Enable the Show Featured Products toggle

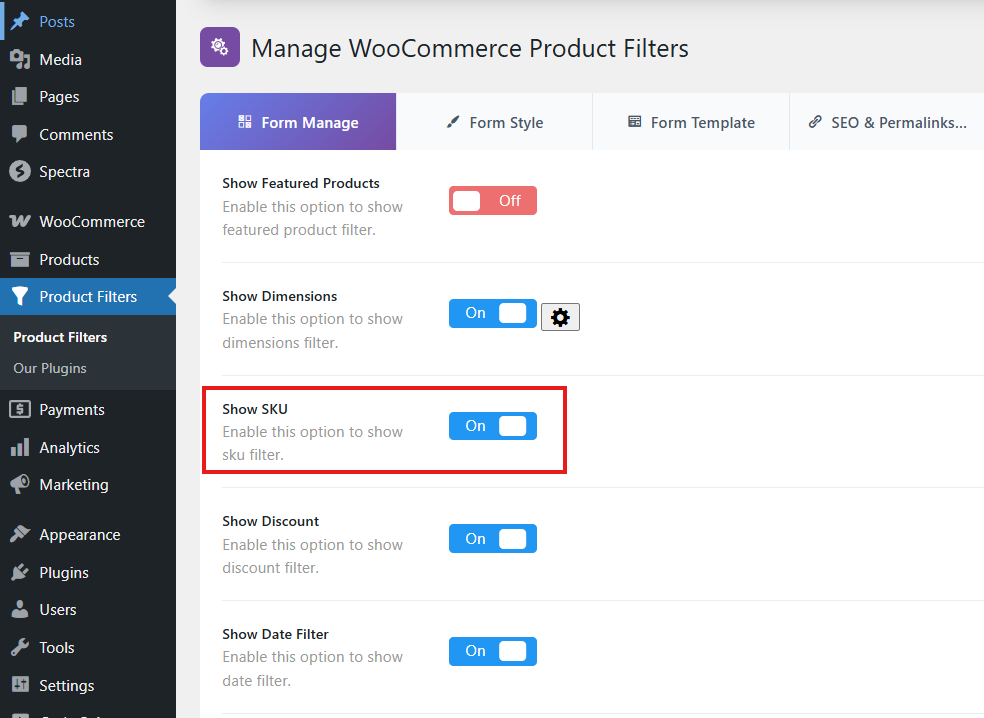[x=493, y=201]
